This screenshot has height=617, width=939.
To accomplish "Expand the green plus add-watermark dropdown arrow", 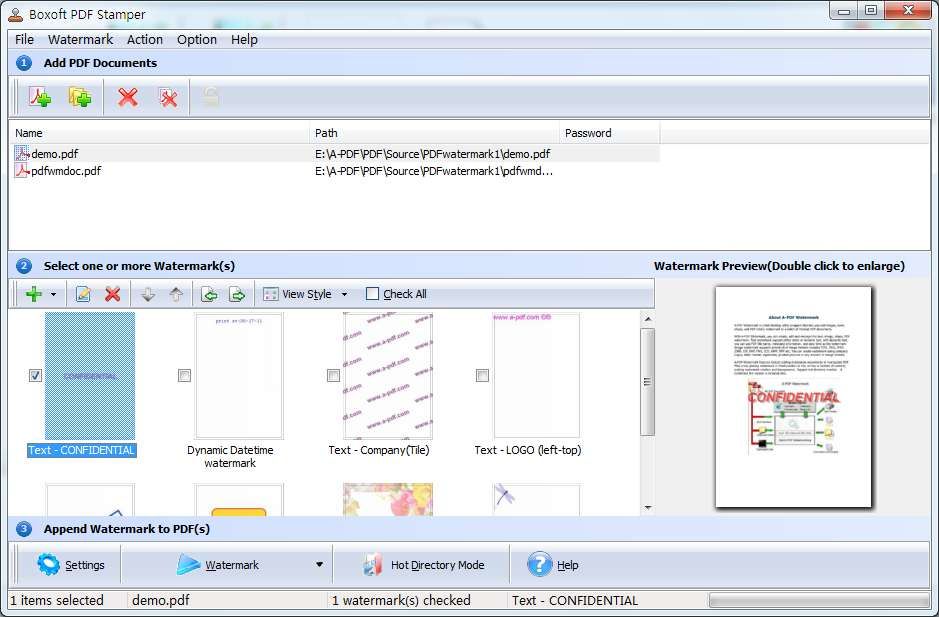I will point(53,295).
